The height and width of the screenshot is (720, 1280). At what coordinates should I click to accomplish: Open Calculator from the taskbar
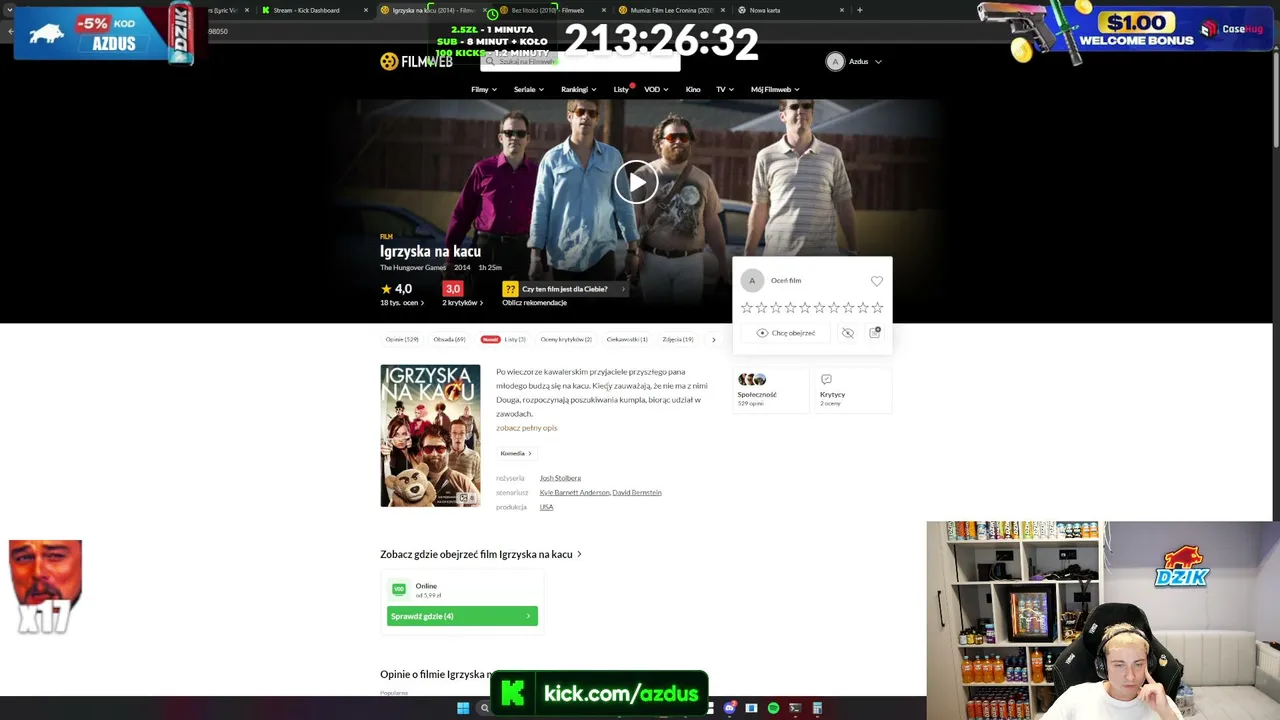click(x=817, y=709)
